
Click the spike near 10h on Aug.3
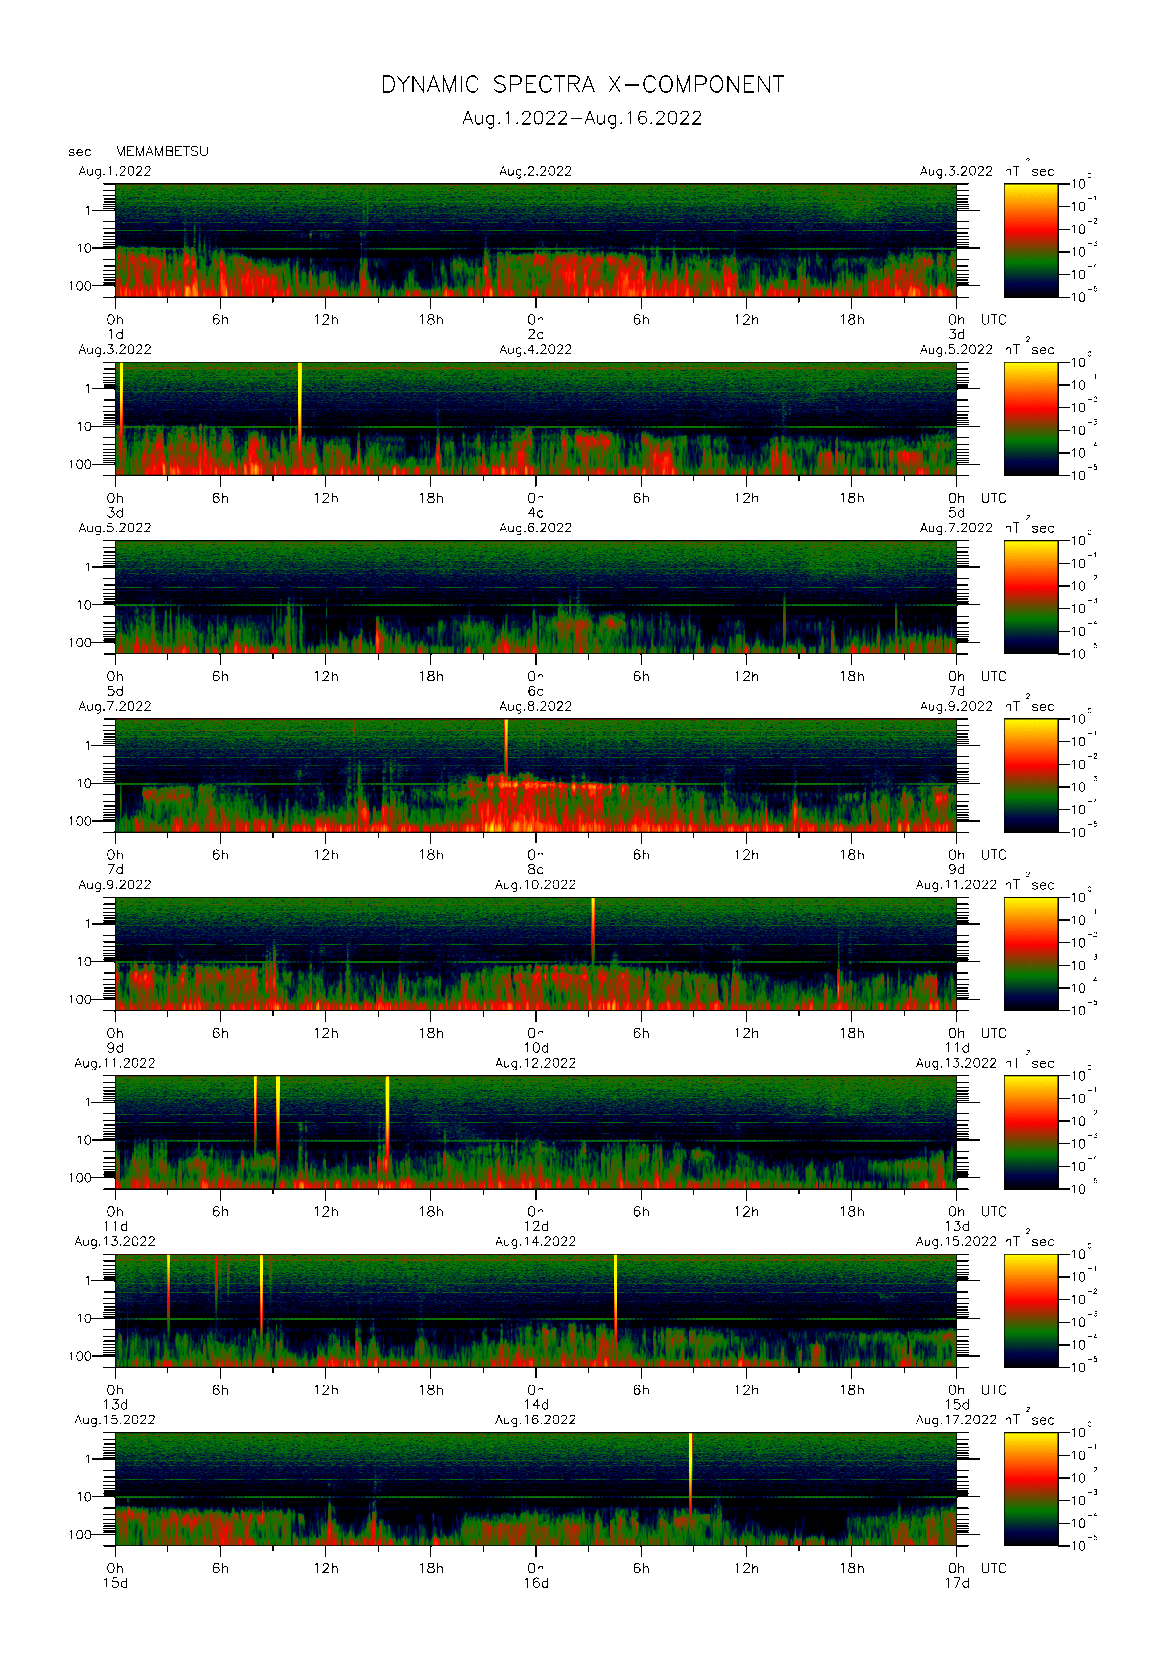click(x=300, y=404)
